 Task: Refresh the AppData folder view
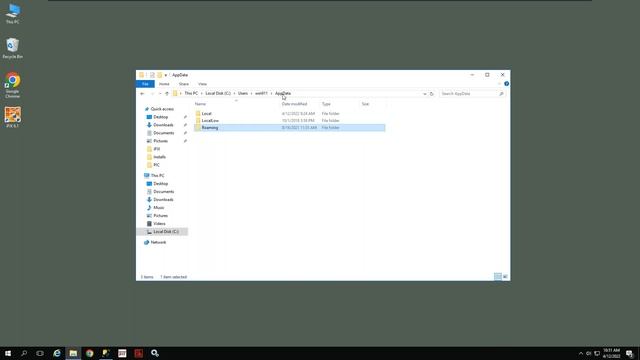point(431,94)
